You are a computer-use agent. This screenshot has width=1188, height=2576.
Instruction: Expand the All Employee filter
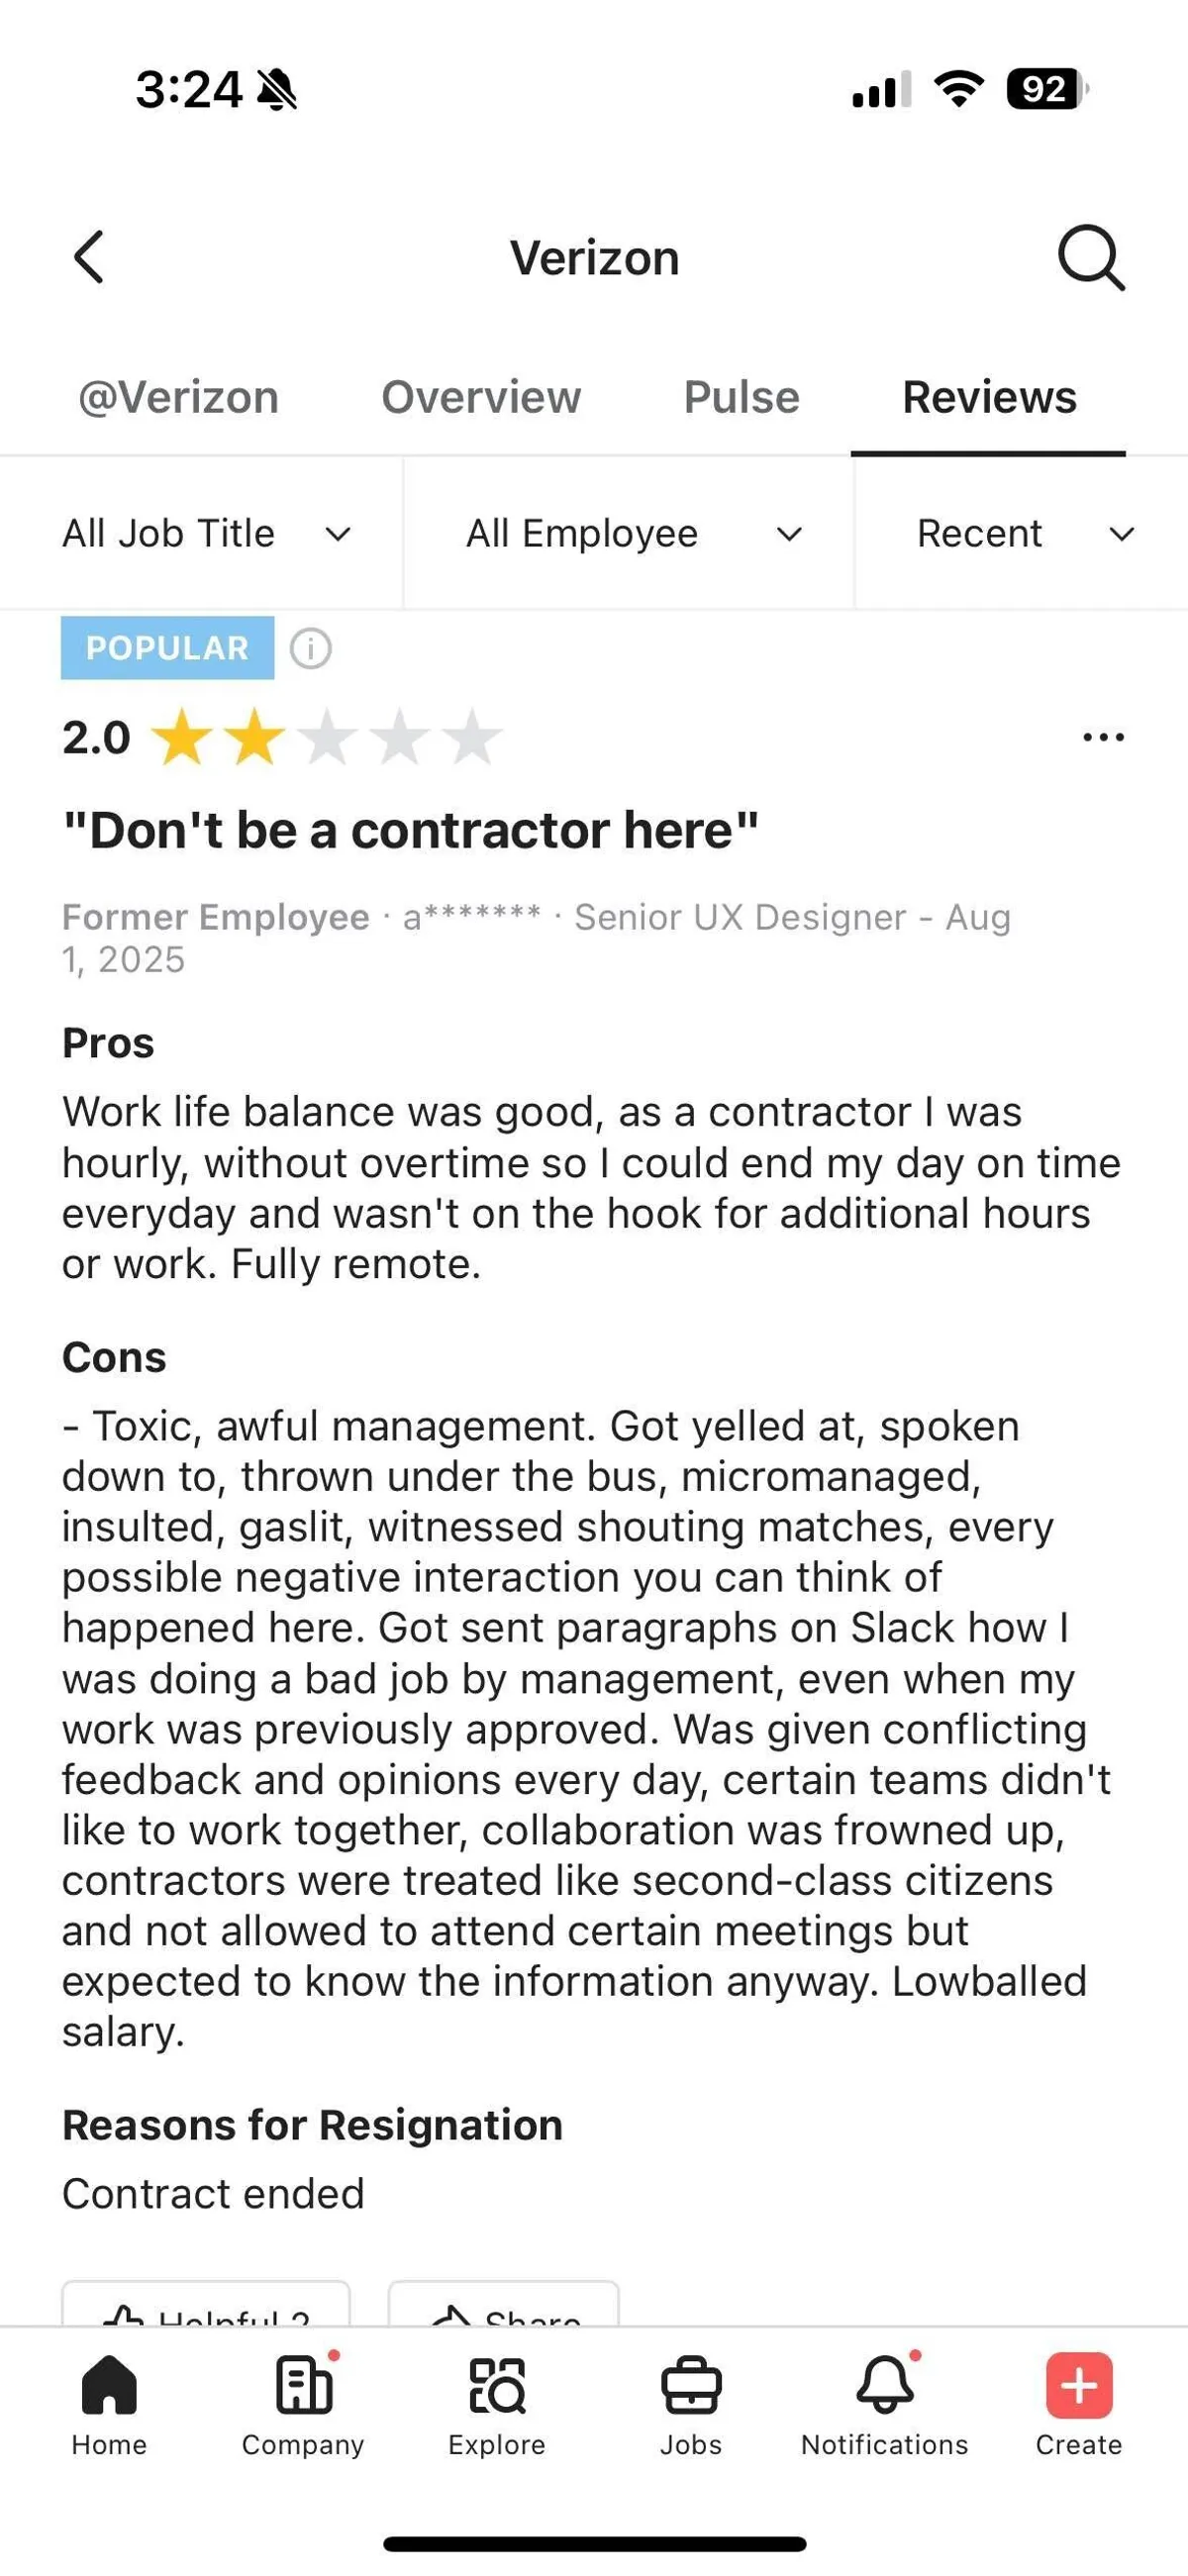(633, 534)
